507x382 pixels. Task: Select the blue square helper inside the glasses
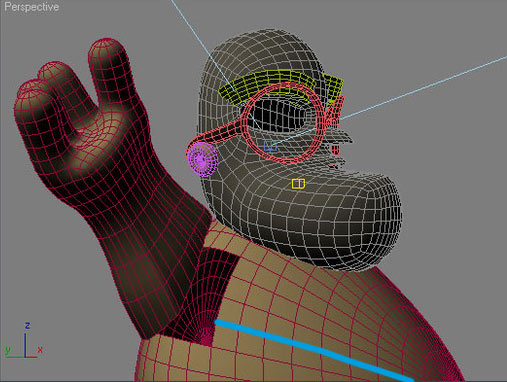pos(270,146)
